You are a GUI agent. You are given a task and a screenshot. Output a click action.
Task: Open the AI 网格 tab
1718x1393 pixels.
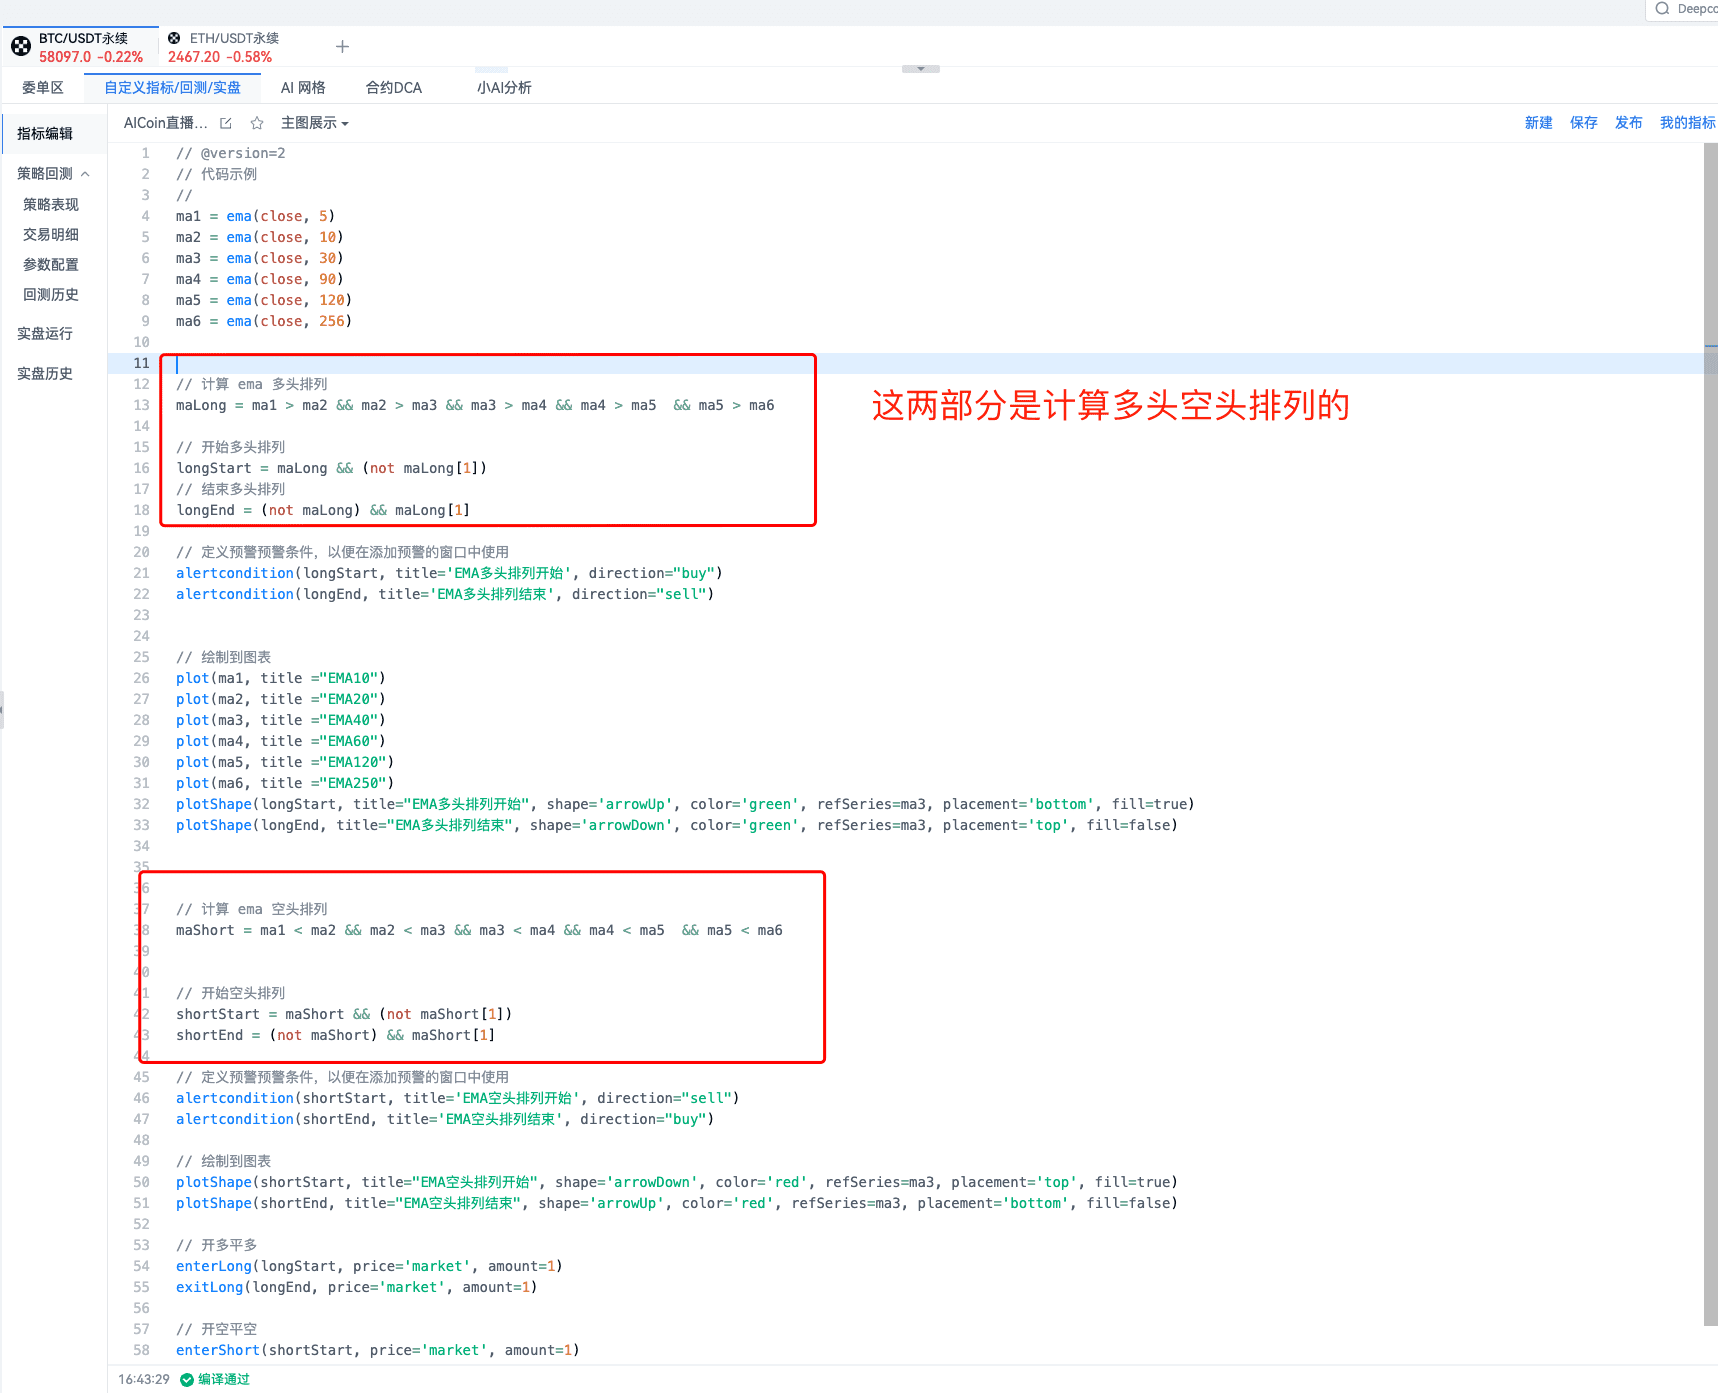click(303, 88)
